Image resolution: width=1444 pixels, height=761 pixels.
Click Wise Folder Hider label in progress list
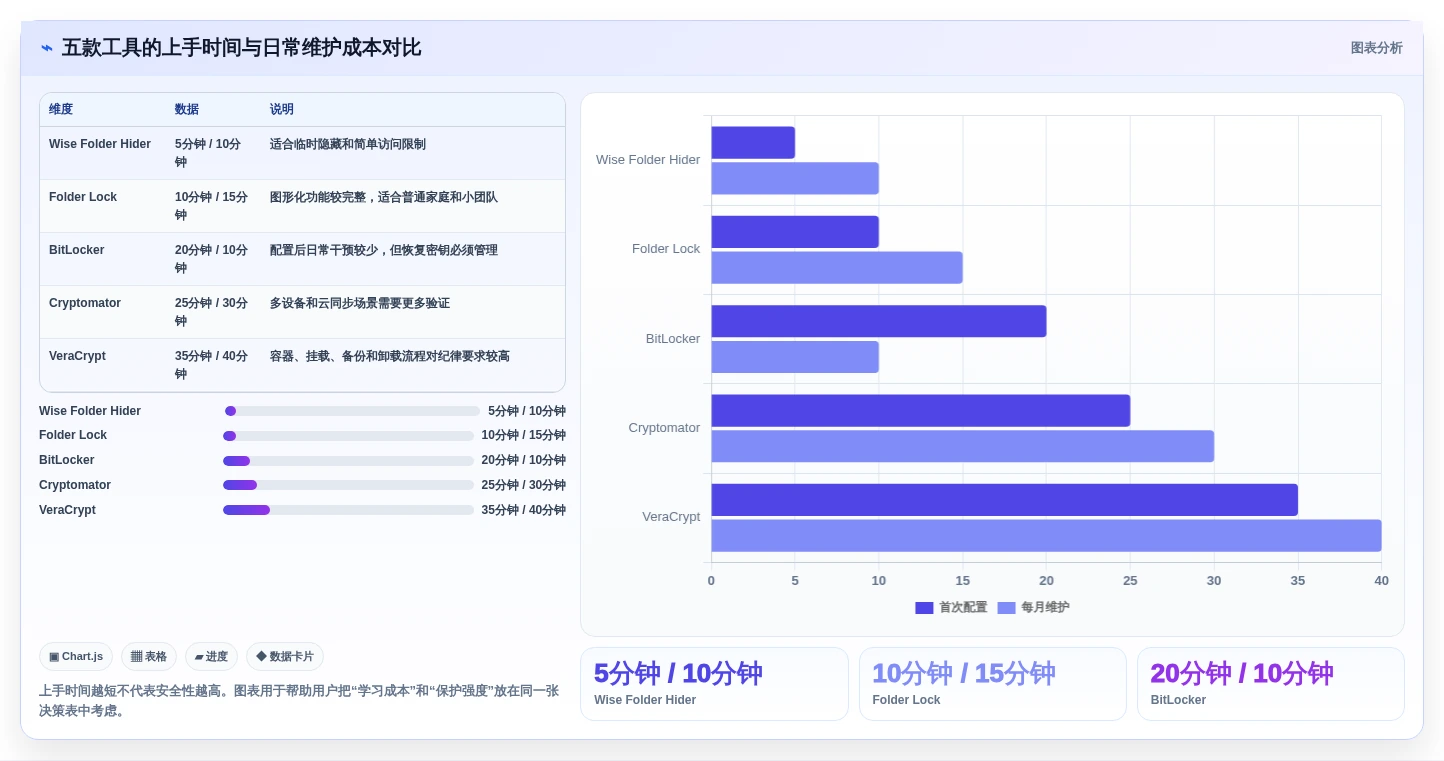(x=90, y=411)
